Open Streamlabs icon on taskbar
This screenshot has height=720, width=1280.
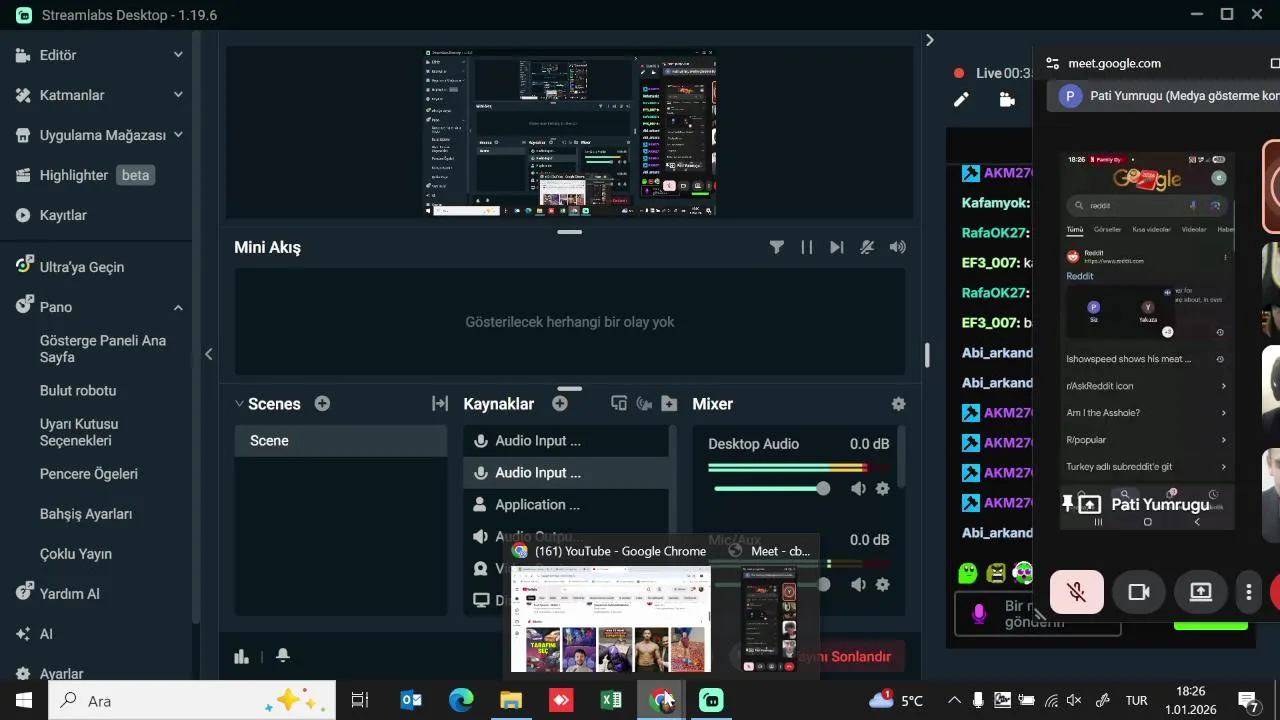coord(711,700)
